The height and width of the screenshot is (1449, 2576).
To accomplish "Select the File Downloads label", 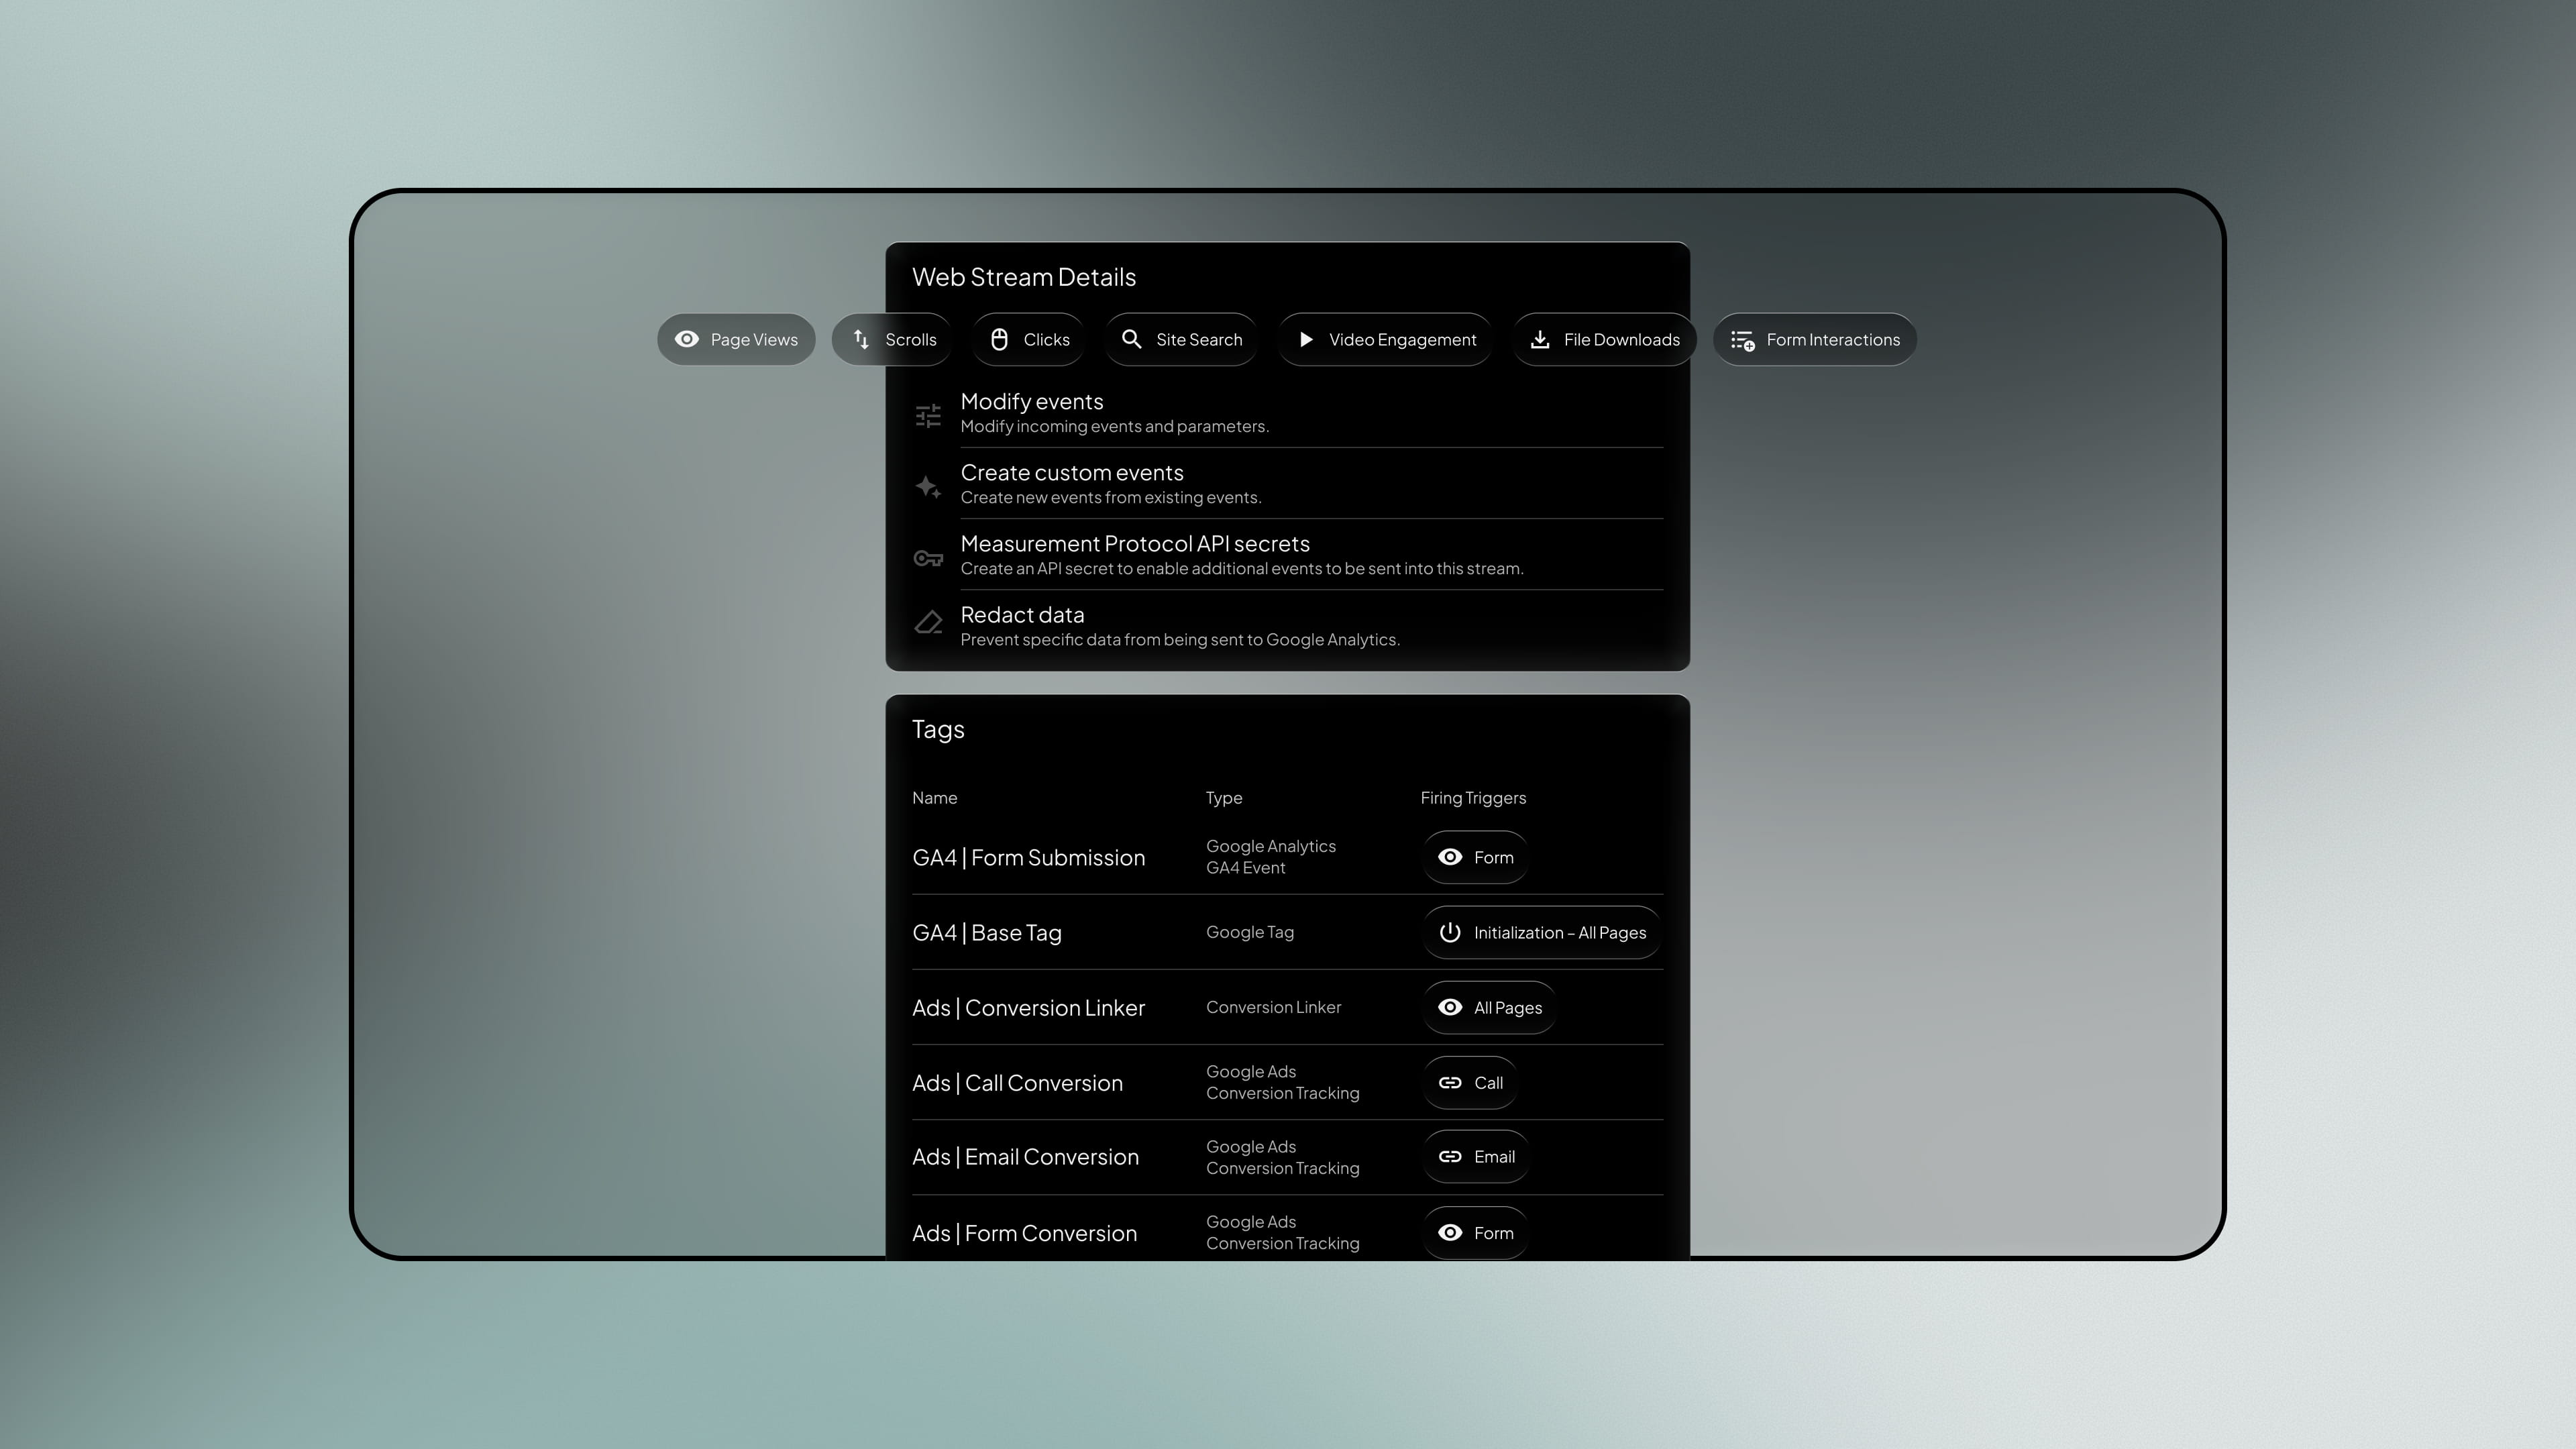I will pyautogui.click(x=1622, y=340).
